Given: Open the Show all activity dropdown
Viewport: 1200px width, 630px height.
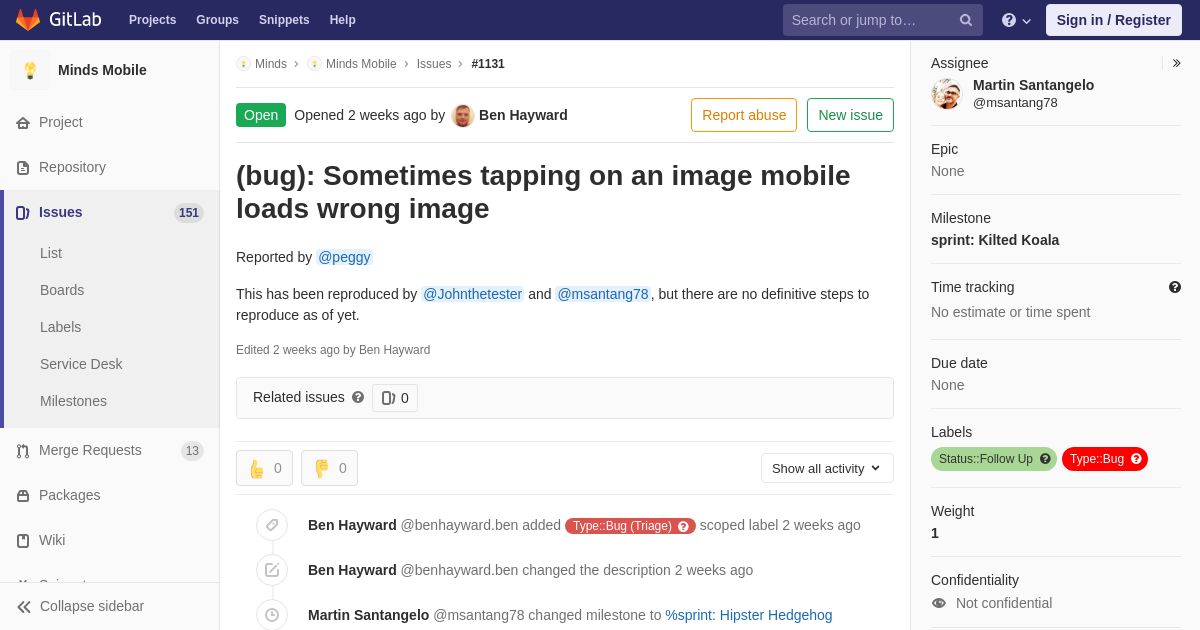Looking at the screenshot, I should point(827,468).
